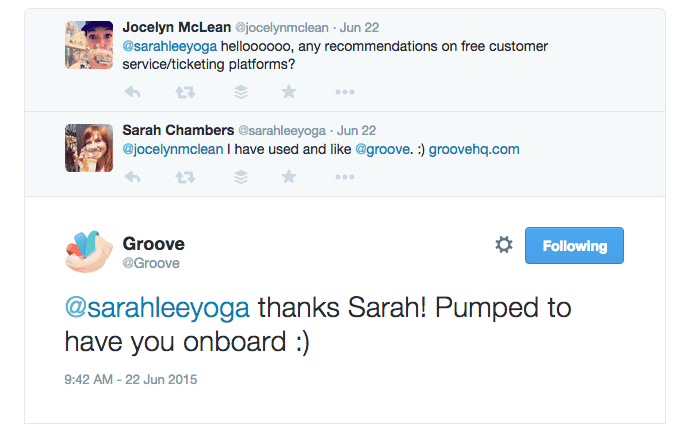690x430 pixels.
Task: Open the 9:42 AM - 22 Jun 2015 timestamp
Action: pos(130,379)
